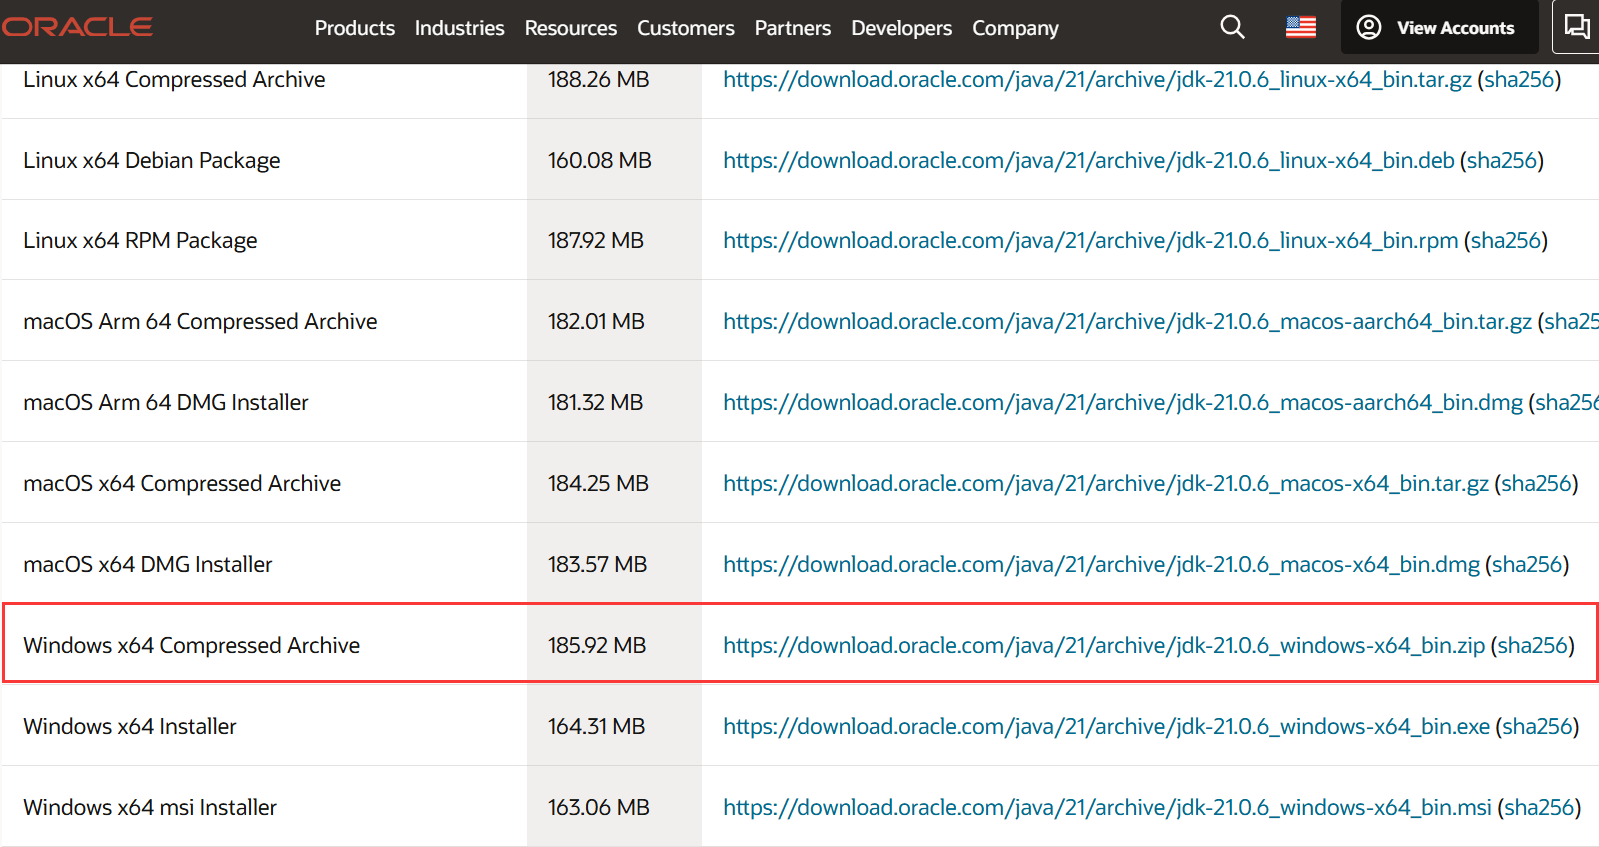Select the "macOS x64 DMG Installer" label

[148, 564]
